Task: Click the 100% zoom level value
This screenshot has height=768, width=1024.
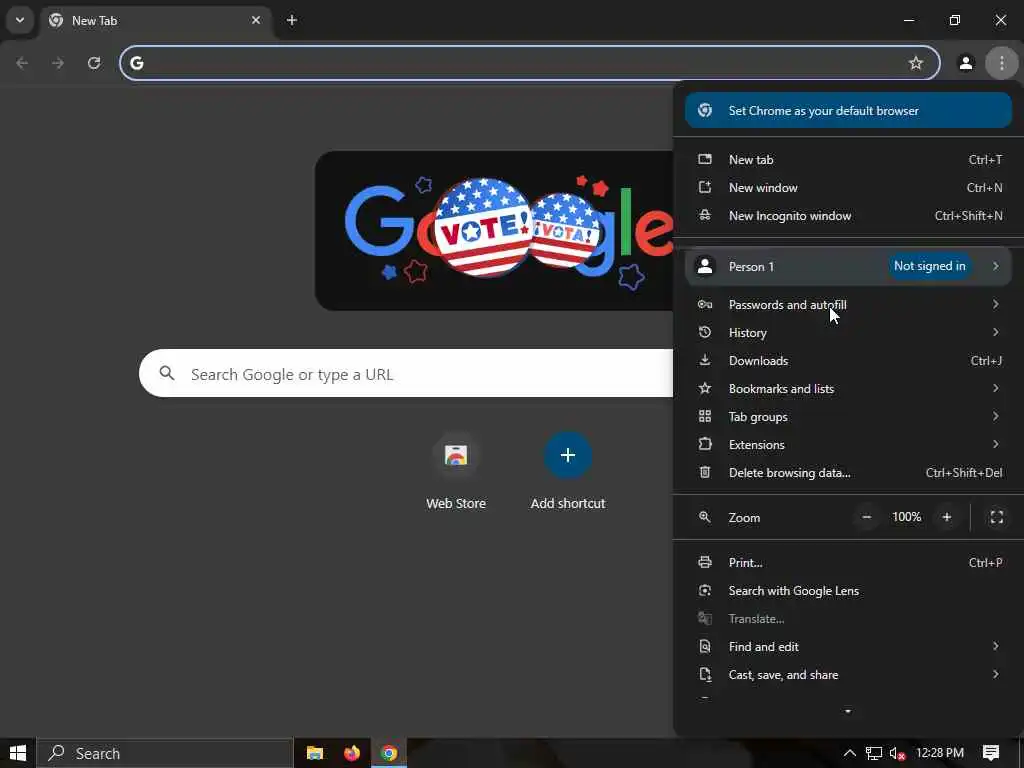Action: 906,517
